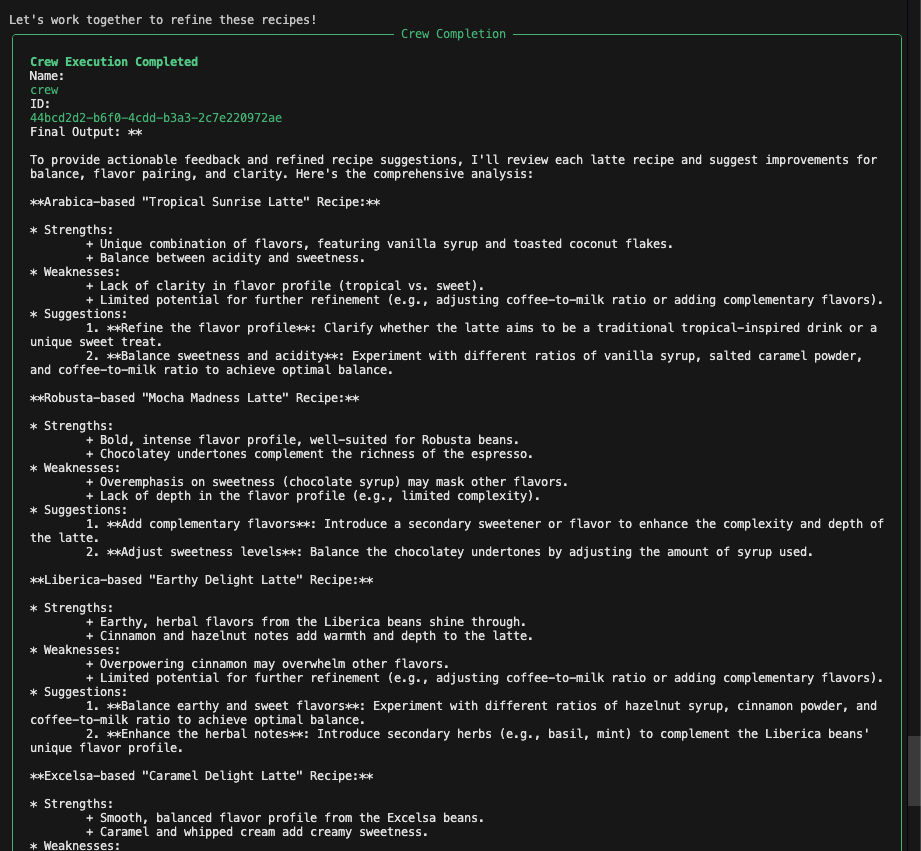Click the Tropical Sunrise Latte recipe heading
The image size is (921, 851).
tap(205, 202)
